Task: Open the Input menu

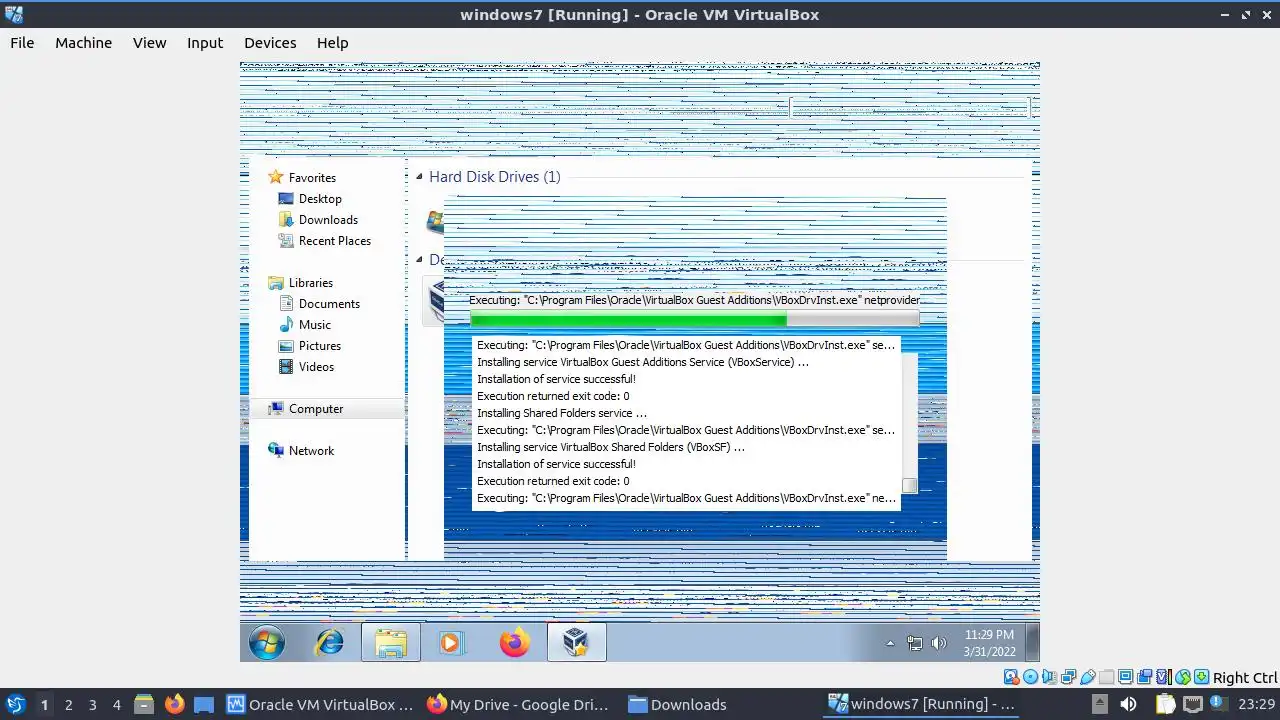Action: coord(205,43)
